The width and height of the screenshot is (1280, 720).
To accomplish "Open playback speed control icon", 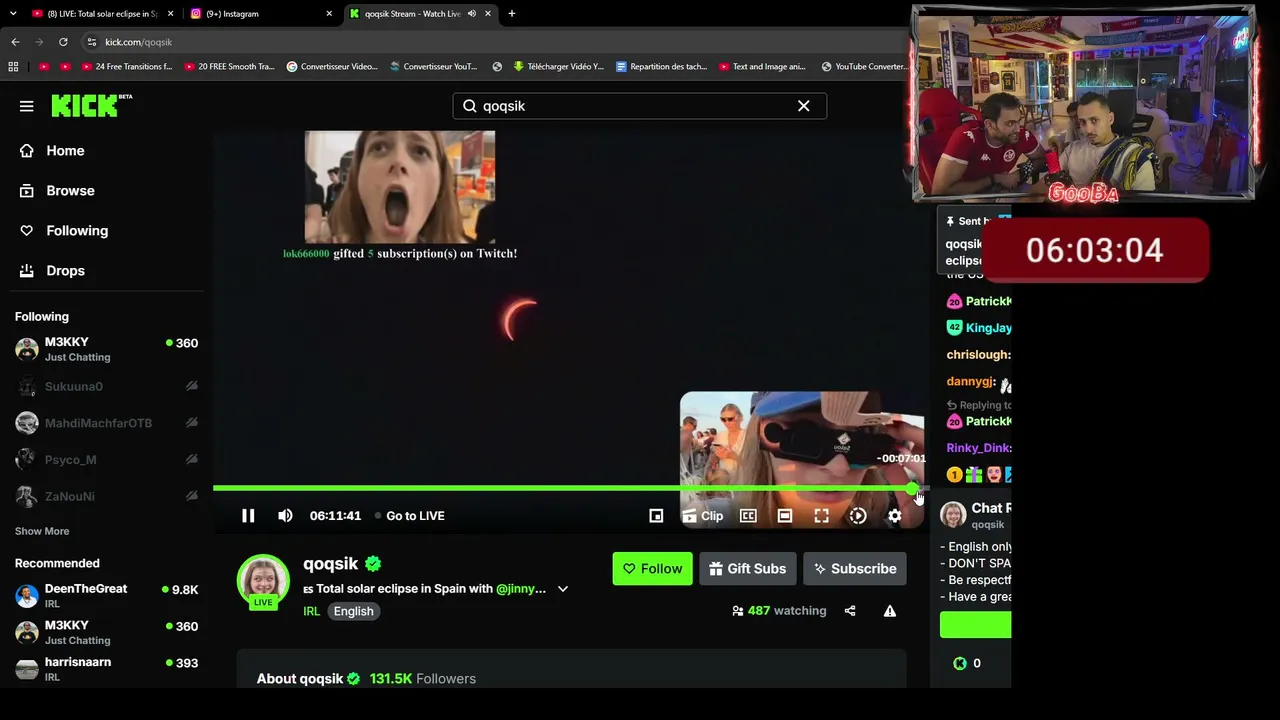I will click(x=858, y=516).
